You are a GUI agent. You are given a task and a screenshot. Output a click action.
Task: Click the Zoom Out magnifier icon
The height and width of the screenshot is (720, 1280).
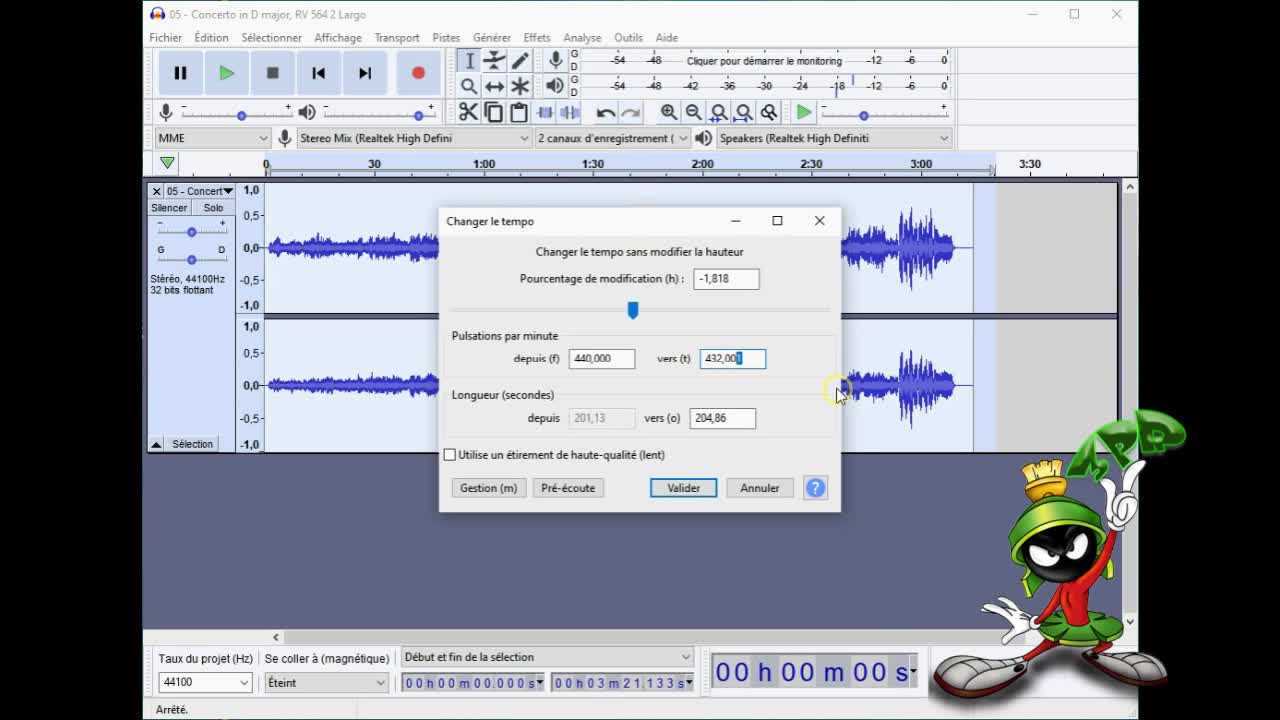pyautogui.click(x=693, y=112)
